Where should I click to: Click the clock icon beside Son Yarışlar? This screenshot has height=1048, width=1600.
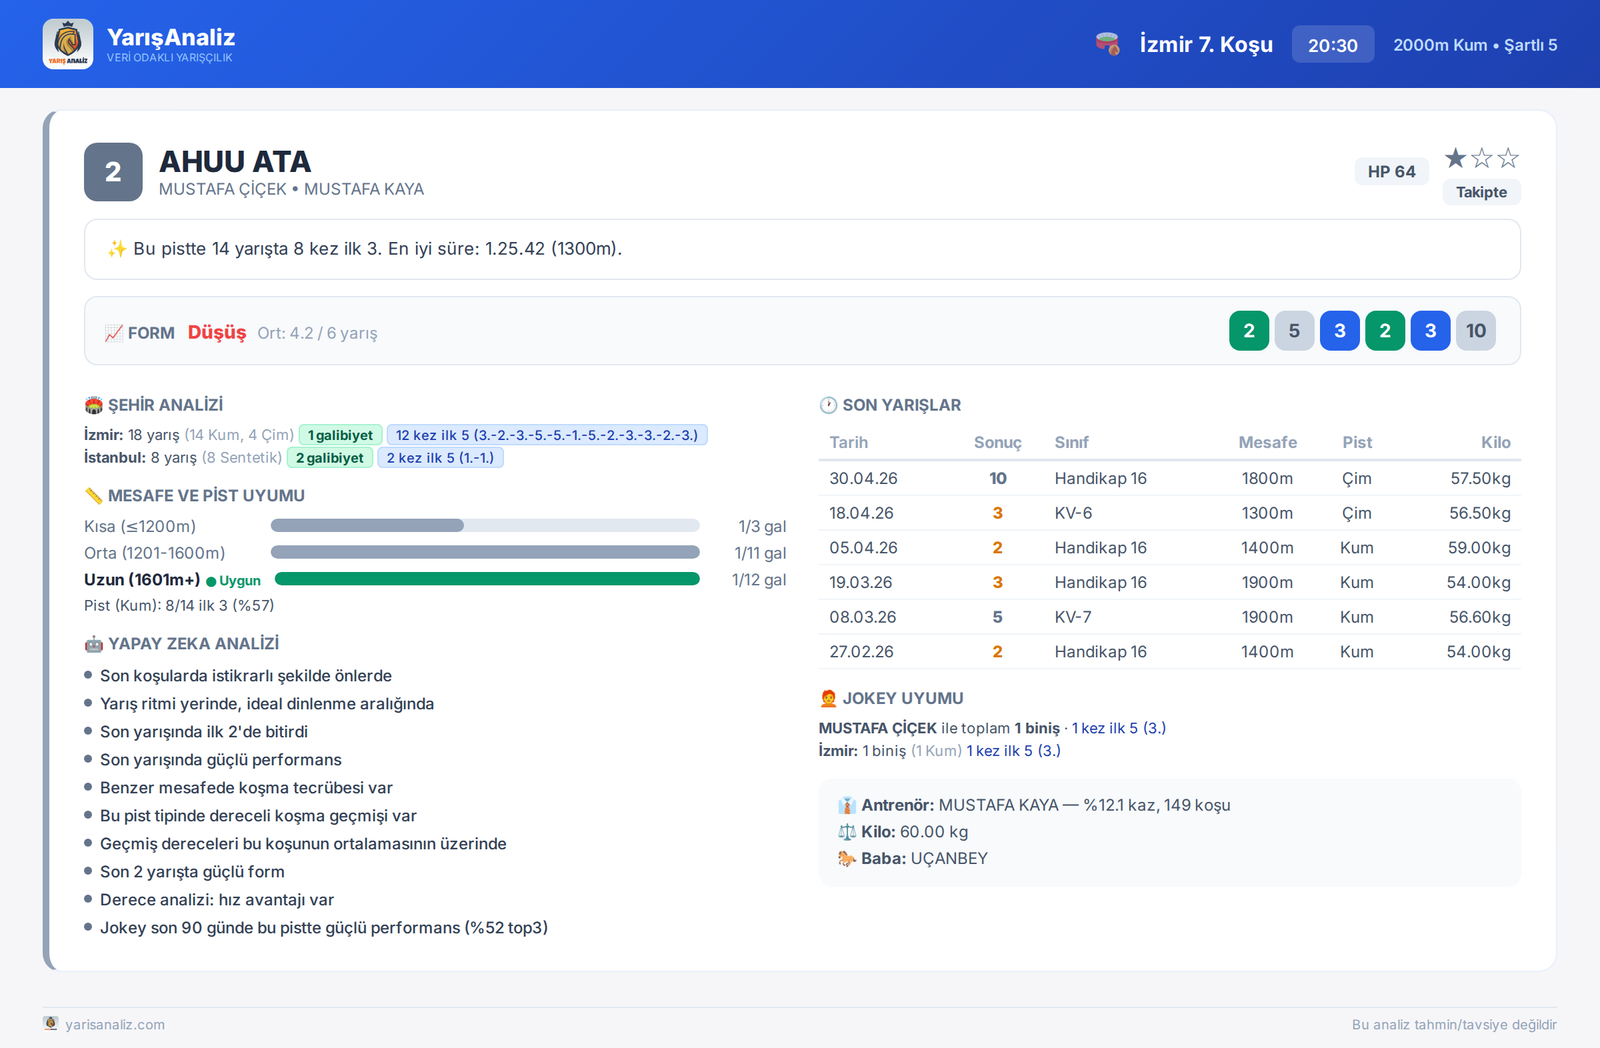click(828, 405)
